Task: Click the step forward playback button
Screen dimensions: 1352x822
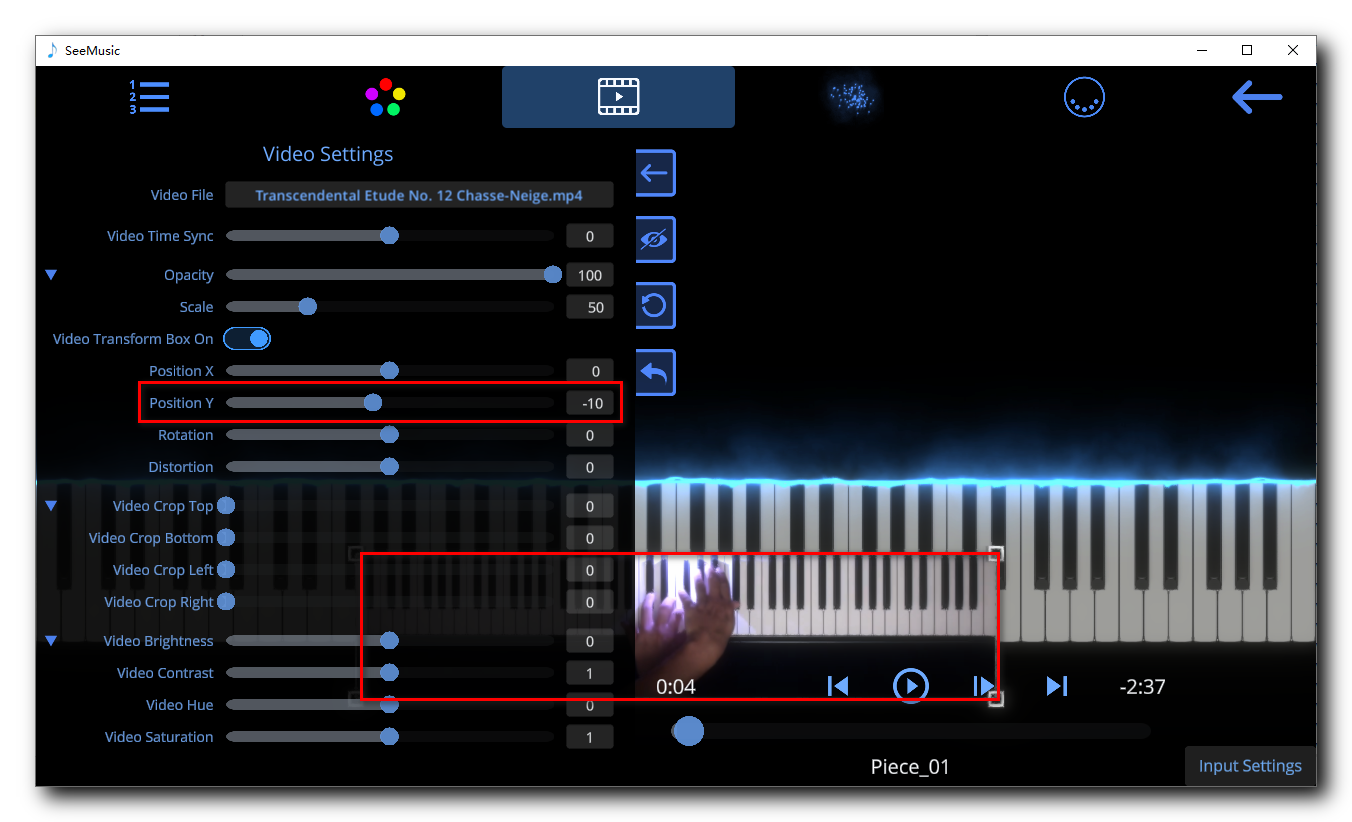Action: pos(983,686)
